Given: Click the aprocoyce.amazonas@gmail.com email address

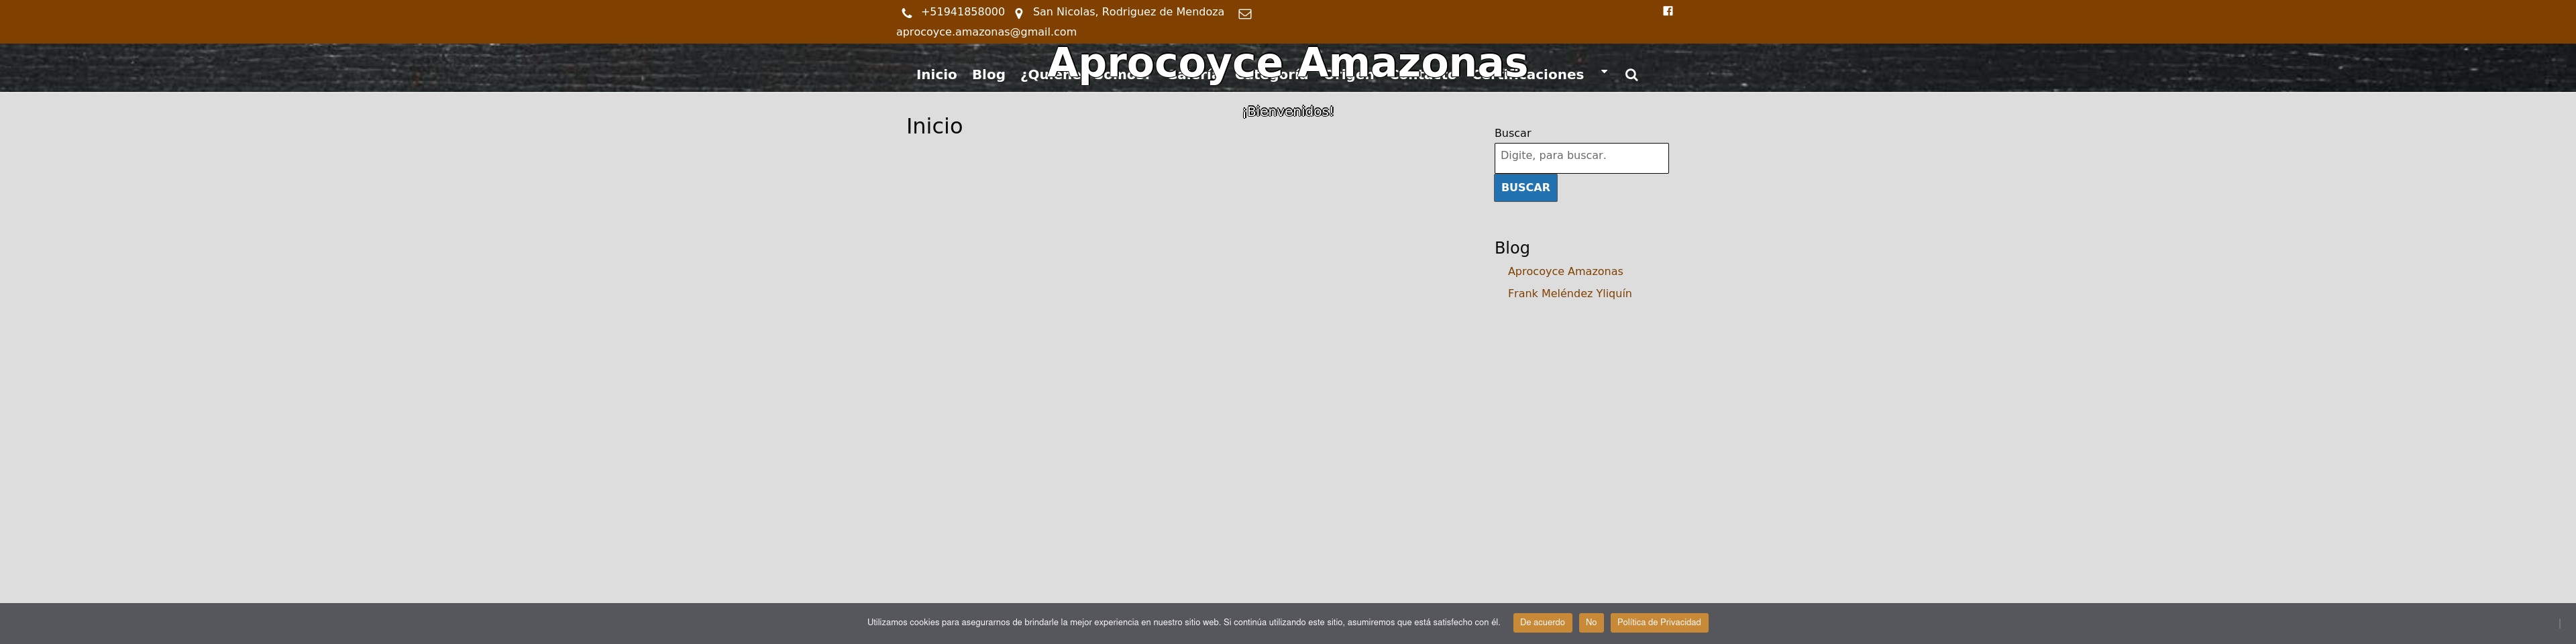Looking at the screenshot, I should click(x=986, y=32).
